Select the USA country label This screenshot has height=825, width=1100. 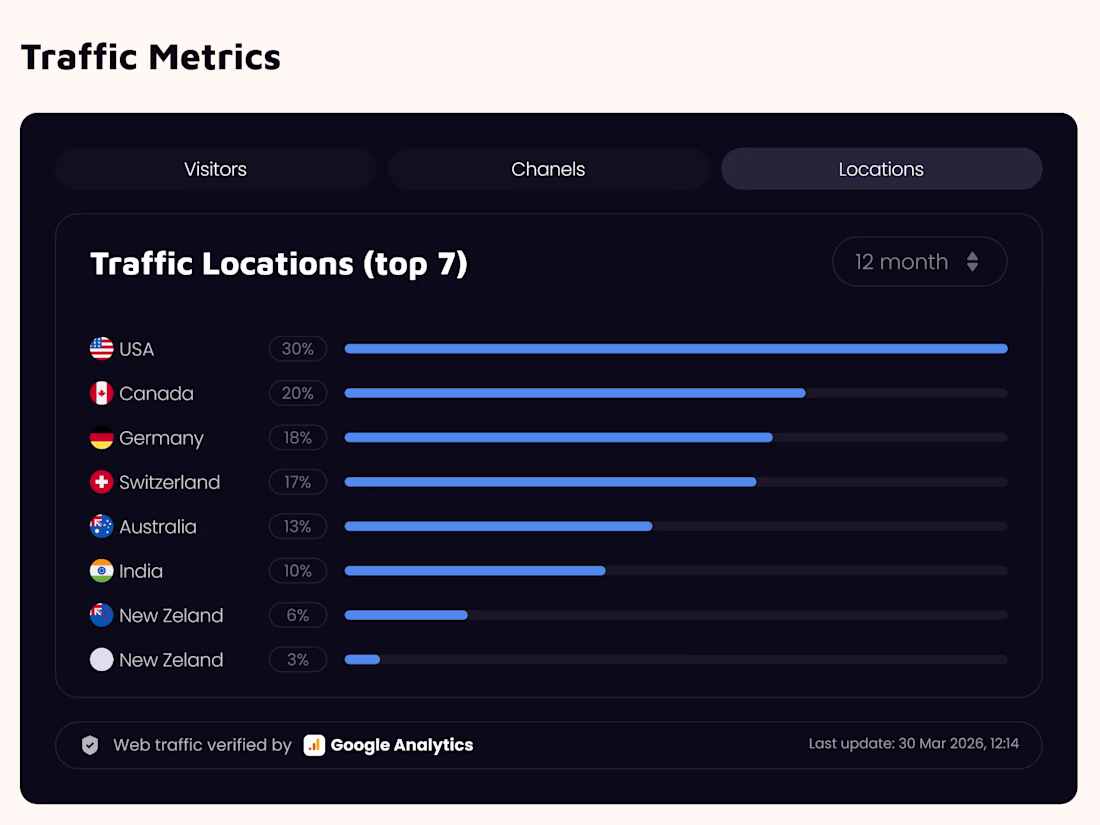[136, 349]
